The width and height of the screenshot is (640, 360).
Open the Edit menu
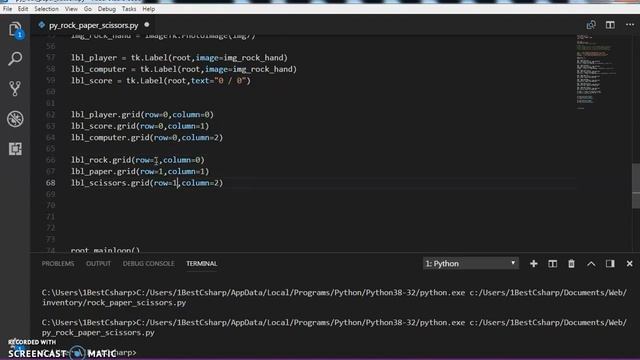[x=23, y=9]
